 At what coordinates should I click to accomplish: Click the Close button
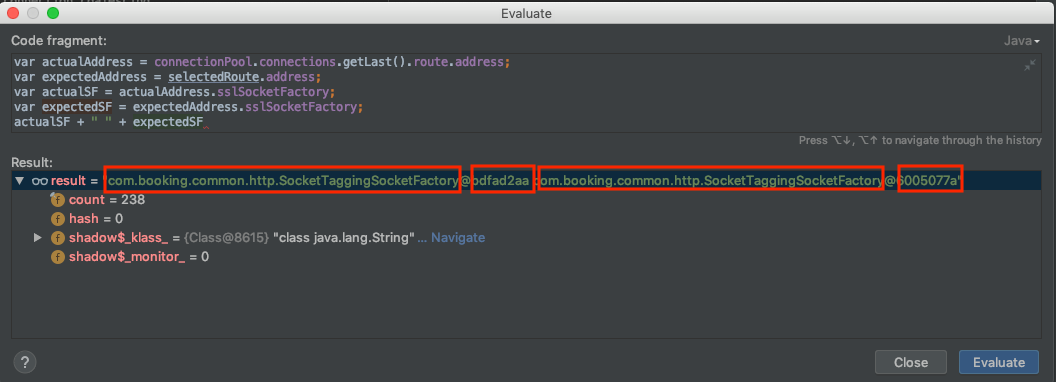pyautogui.click(x=911, y=362)
